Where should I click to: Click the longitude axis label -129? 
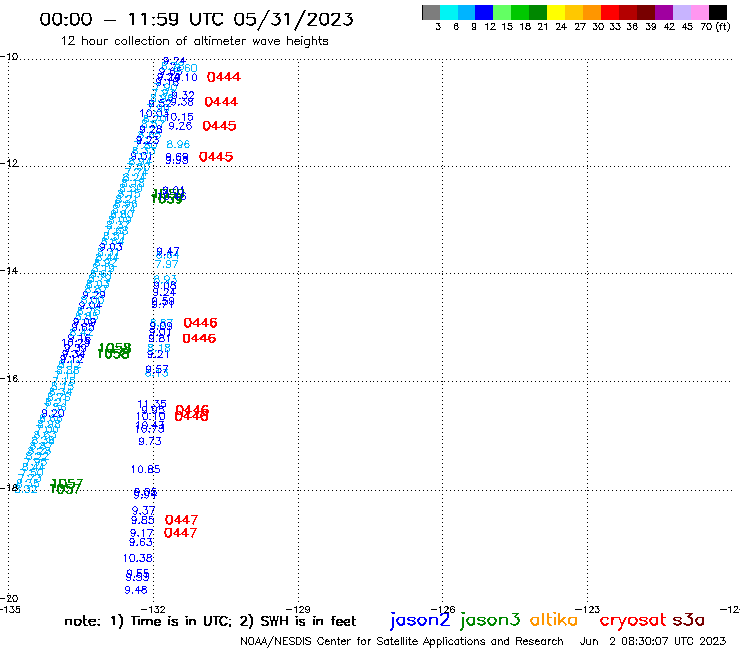coord(298,609)
